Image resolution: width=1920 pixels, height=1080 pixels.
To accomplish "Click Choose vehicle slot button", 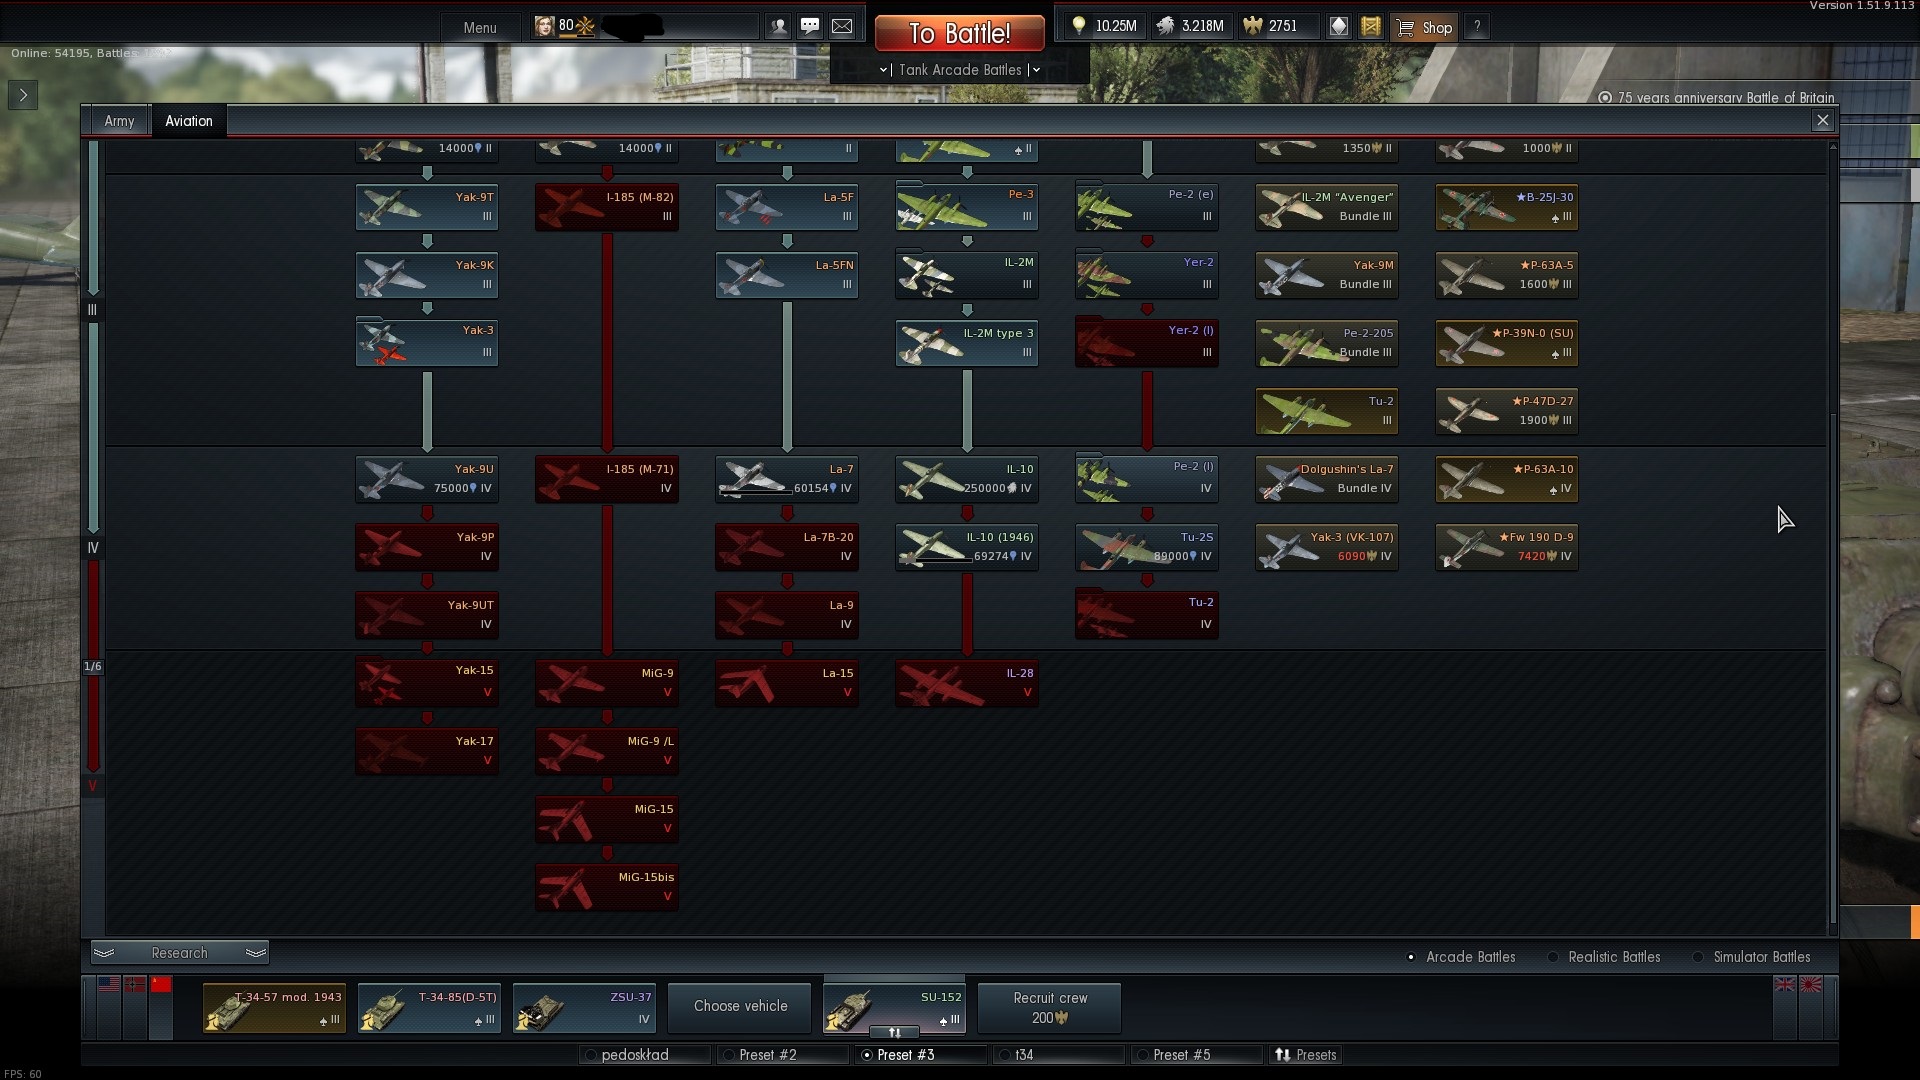I will click(740, 1007).
